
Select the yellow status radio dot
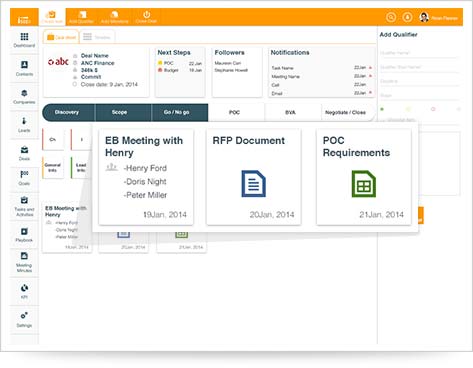(408, 109)
